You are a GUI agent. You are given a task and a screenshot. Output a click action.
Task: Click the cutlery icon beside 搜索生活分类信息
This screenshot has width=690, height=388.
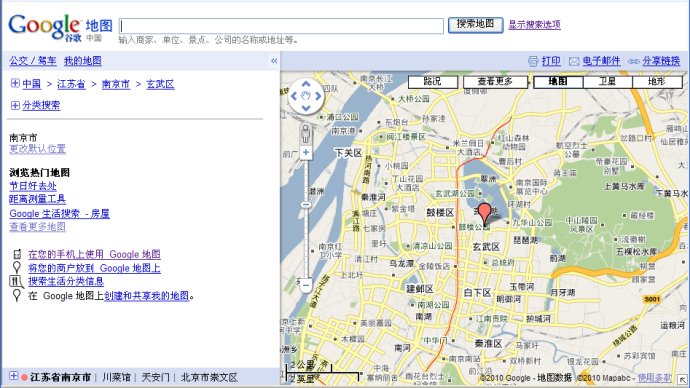tap(16, 281)
